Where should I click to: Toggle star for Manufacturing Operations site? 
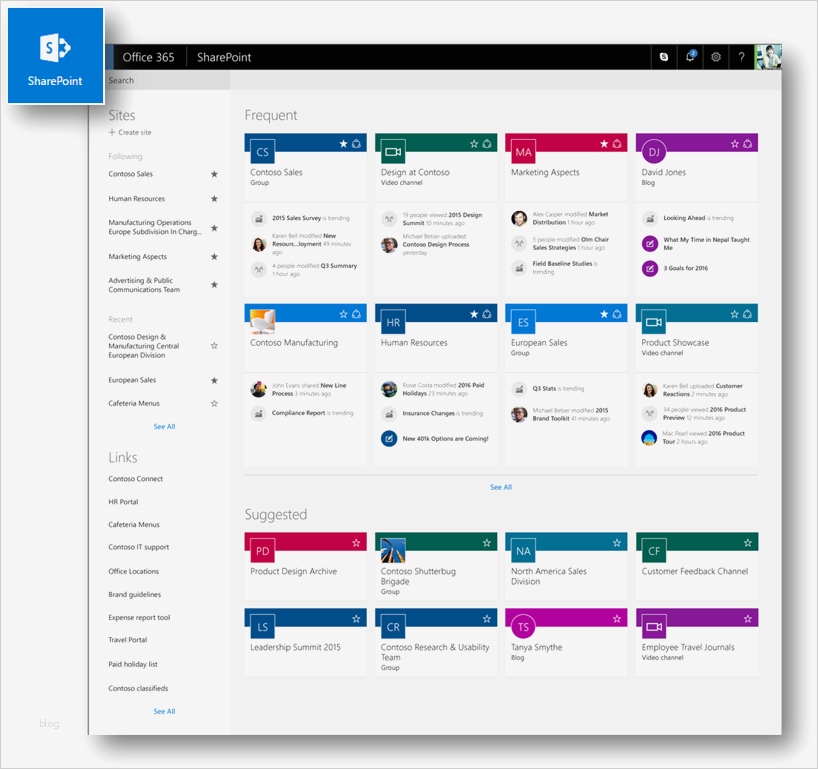pos(214,228)
